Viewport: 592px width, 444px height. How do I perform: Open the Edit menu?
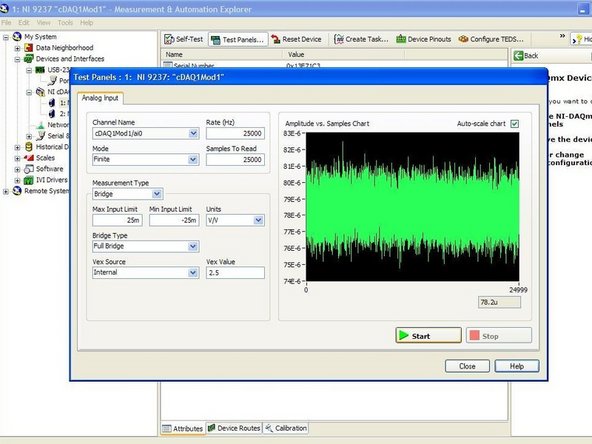tap(23, 23)
